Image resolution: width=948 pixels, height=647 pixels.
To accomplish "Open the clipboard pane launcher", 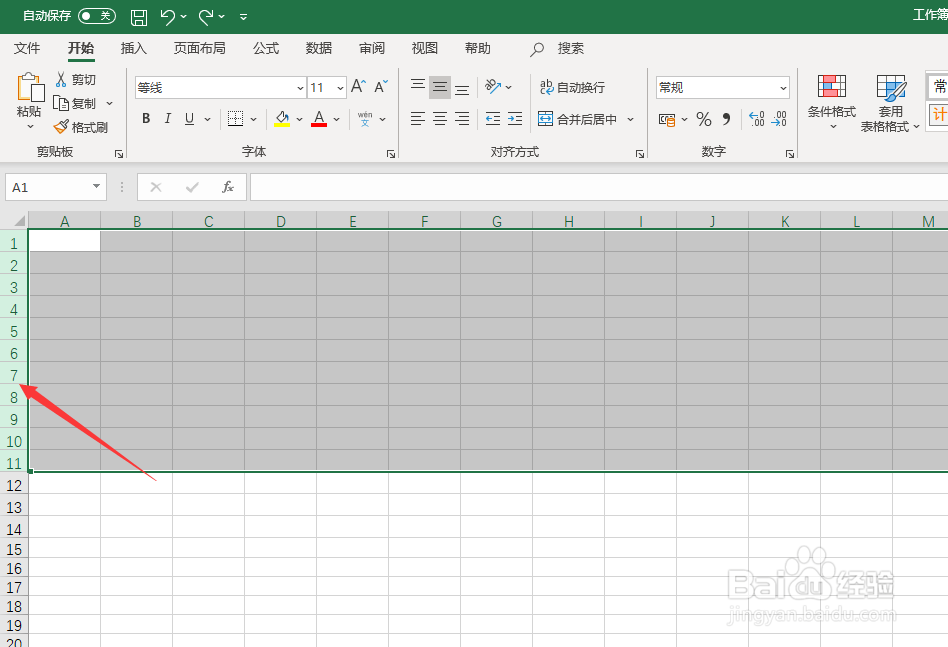I will point(119,154).
